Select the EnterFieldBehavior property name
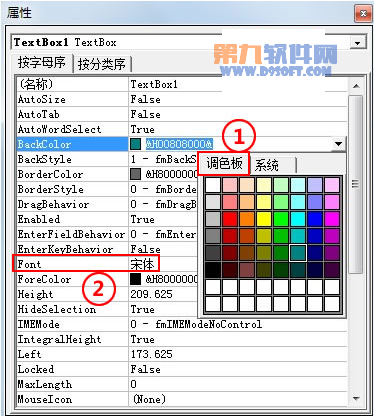The width and height of the screenshot is (374, 416). (71, 234)
